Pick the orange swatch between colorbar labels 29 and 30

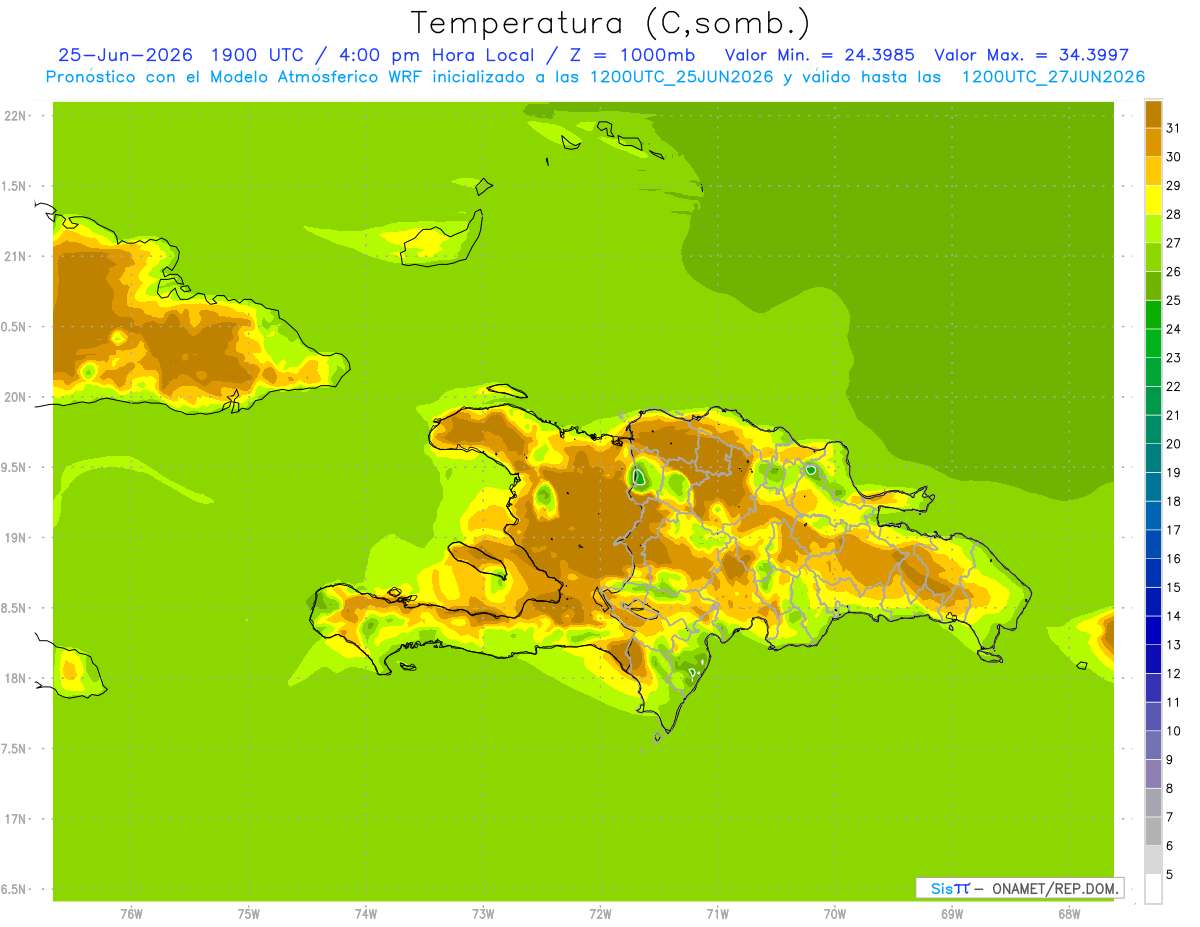(x=1153, y=171)
